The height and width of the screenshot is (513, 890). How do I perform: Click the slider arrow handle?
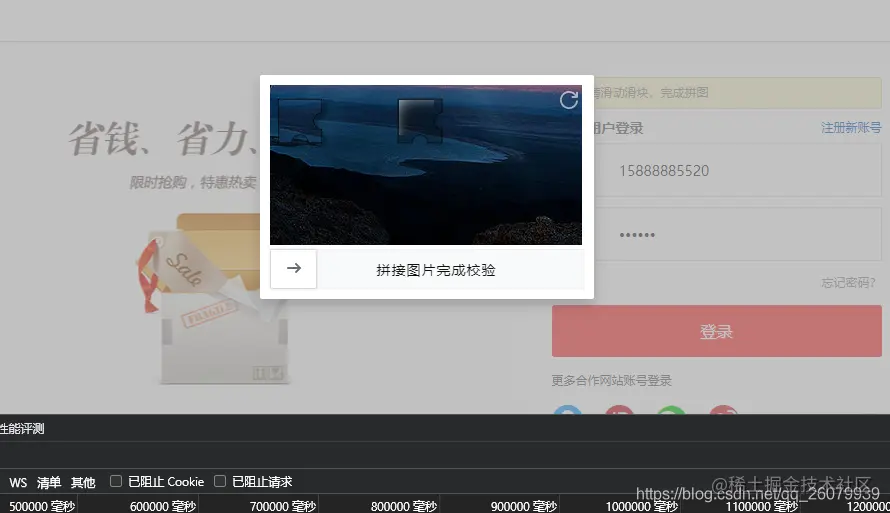[293, 269]
